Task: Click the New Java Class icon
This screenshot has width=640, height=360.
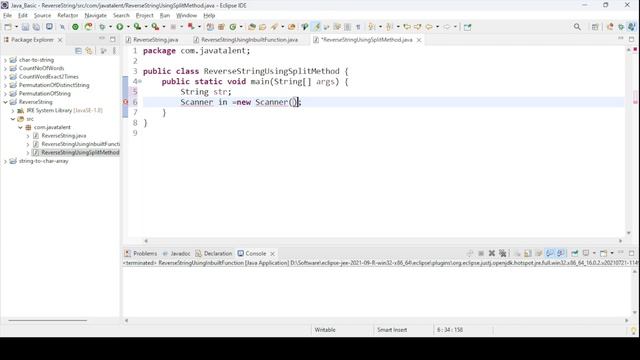Action: tap(233, 27)
